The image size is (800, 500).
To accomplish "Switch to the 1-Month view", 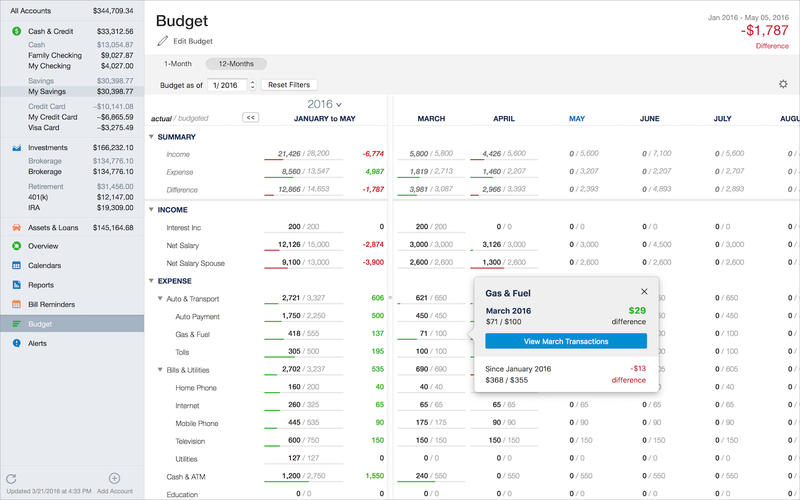I will [178, 64].
